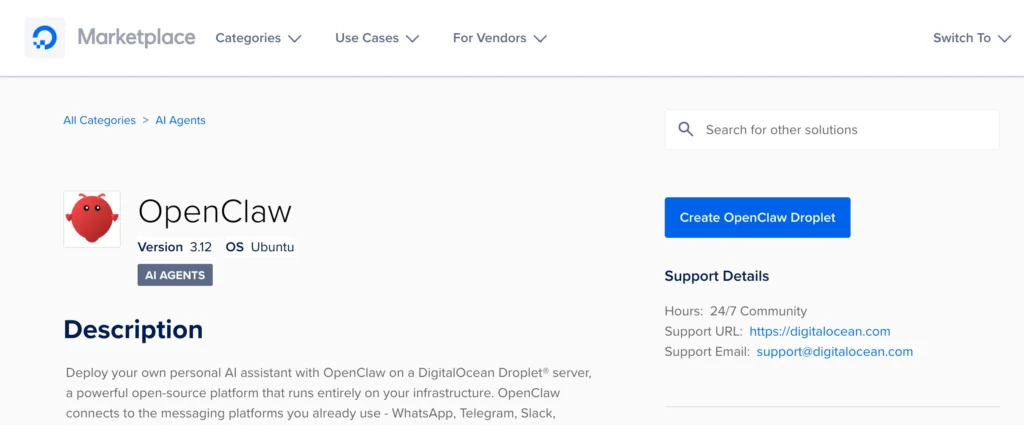The image size is (1024, 425).
Task: Focus the Search for other solutions field
Action: click(x=831, y=129)
